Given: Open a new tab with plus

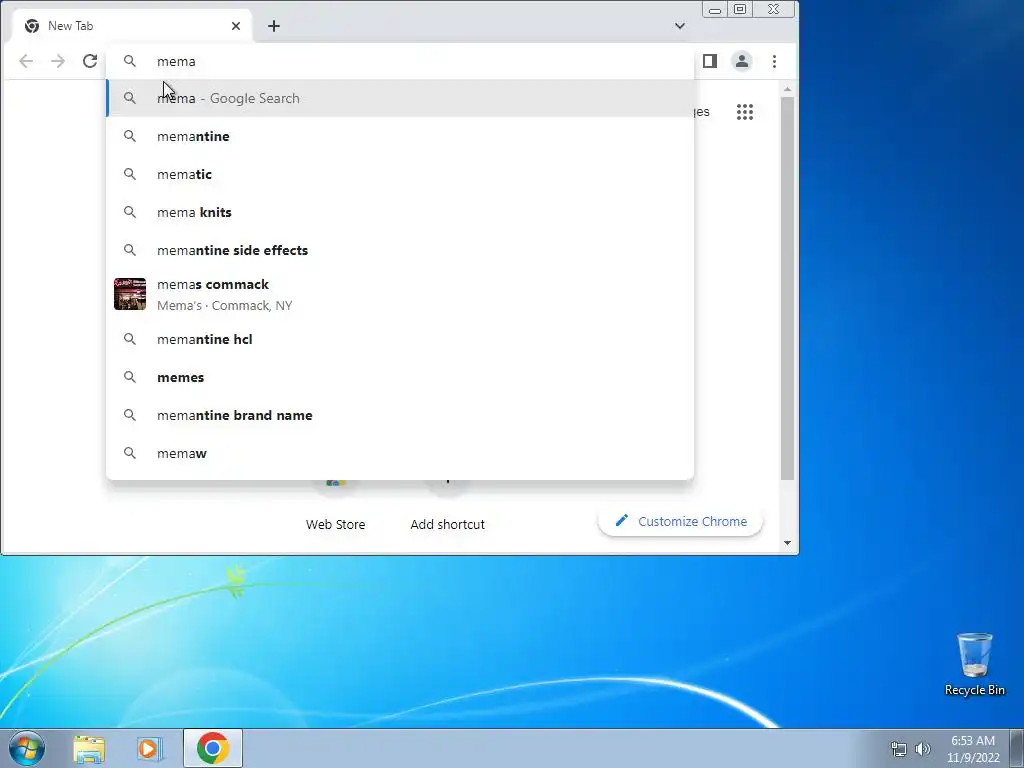Looking at the screenshot, I should pyautogui.click(x=274, y=26).
